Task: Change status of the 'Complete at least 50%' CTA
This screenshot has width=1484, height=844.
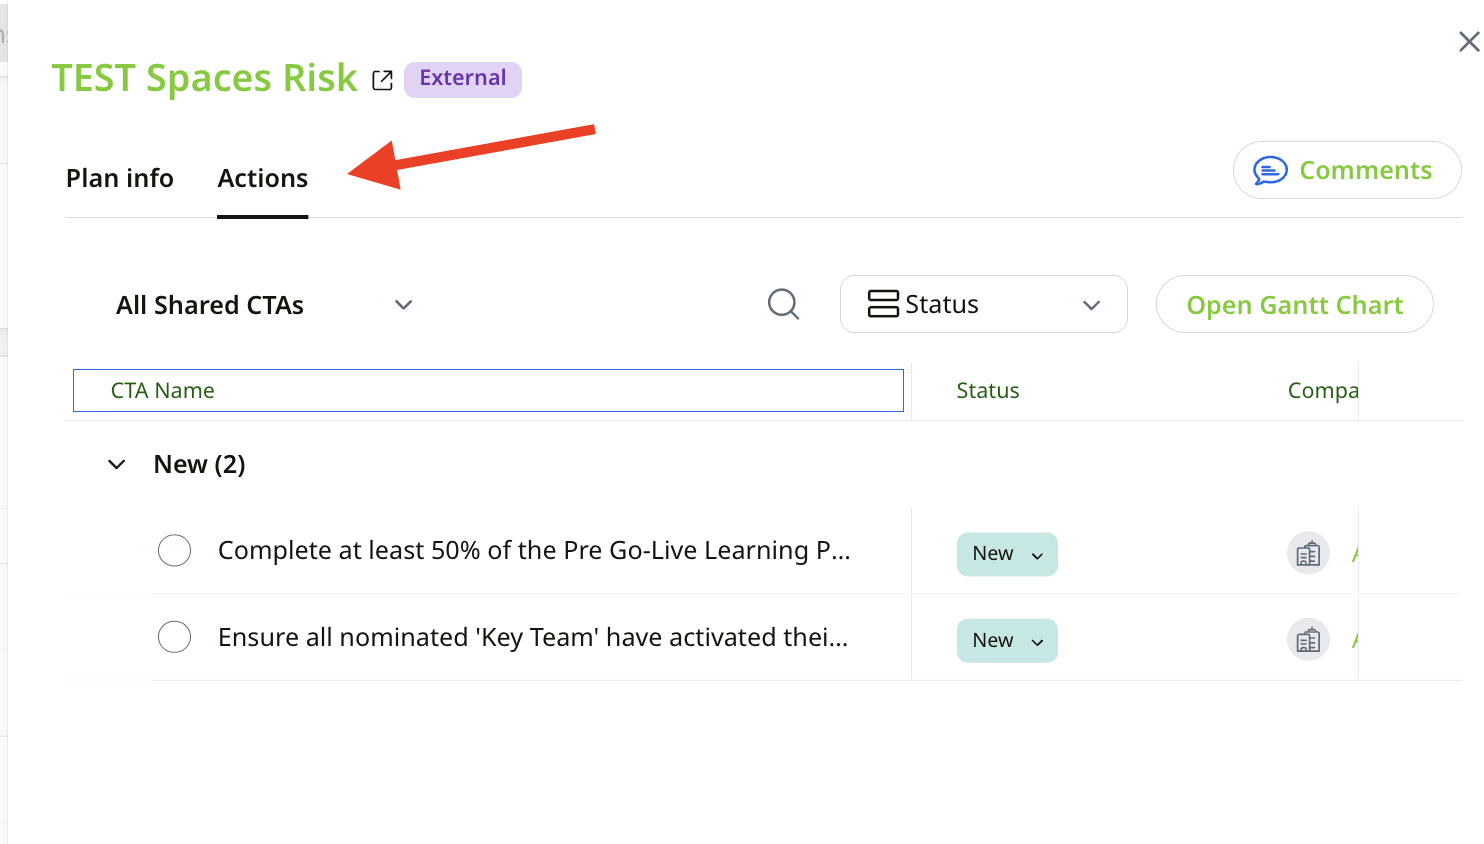Action: 1007,554
